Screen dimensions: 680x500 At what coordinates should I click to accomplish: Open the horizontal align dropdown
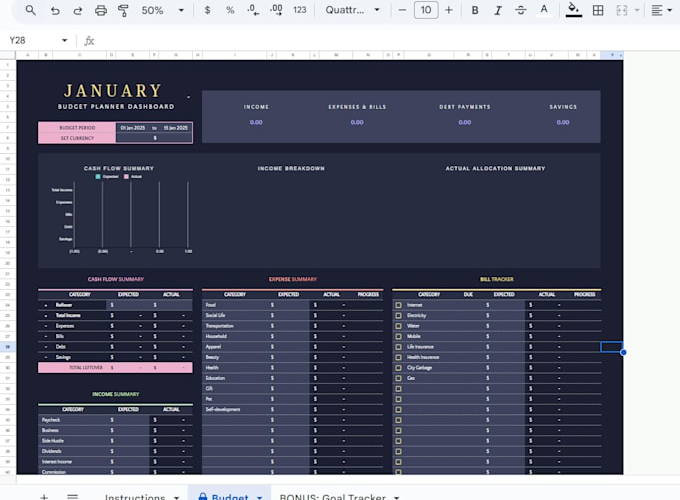pyautogui.click(x=661, y=10)
